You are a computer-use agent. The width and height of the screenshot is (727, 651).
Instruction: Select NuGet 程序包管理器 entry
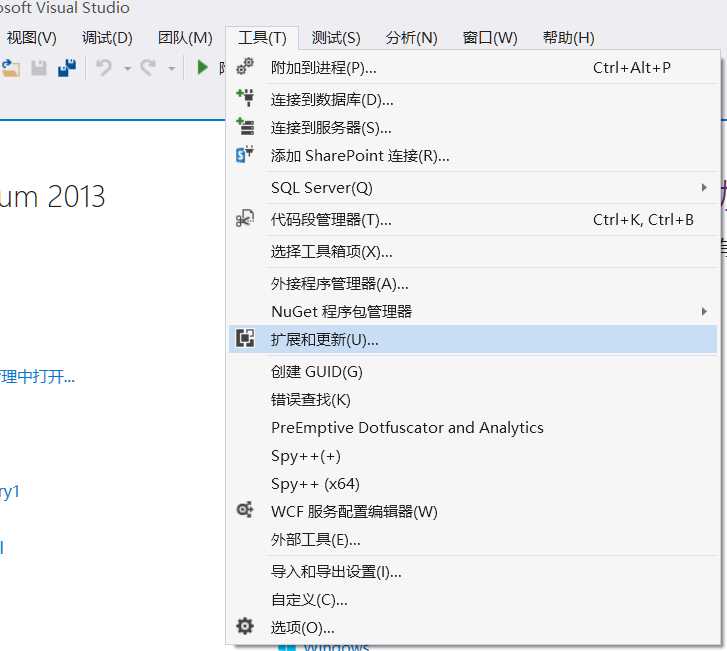click(x=473, y=311)
